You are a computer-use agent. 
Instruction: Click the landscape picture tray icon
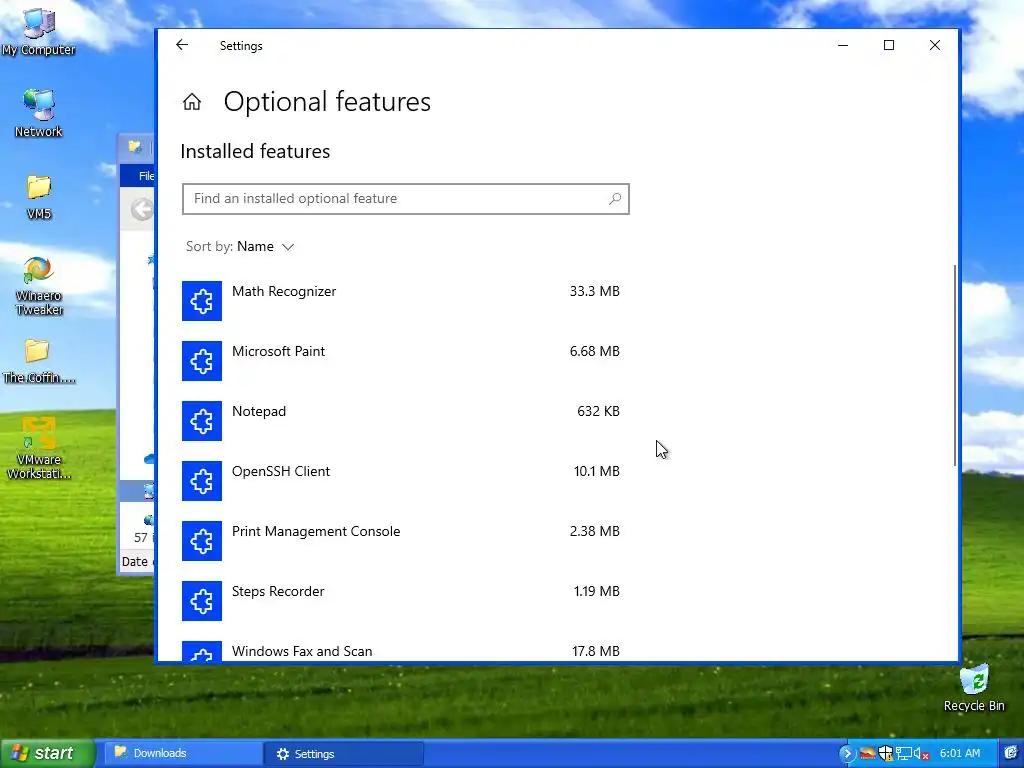click(867, 754)
